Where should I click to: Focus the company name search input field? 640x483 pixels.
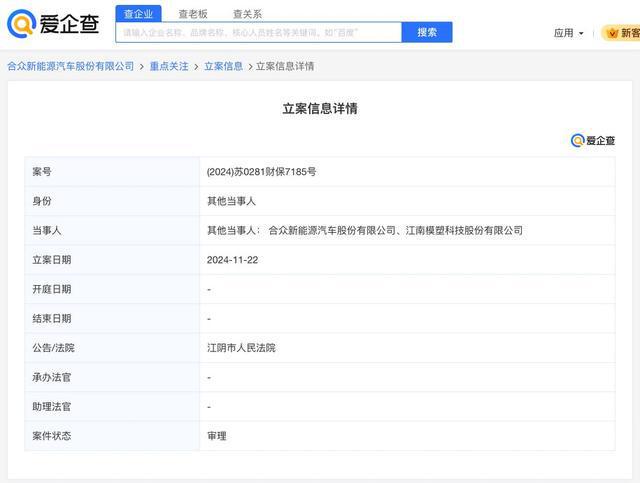pyautogui.click(x=259, y=32)
